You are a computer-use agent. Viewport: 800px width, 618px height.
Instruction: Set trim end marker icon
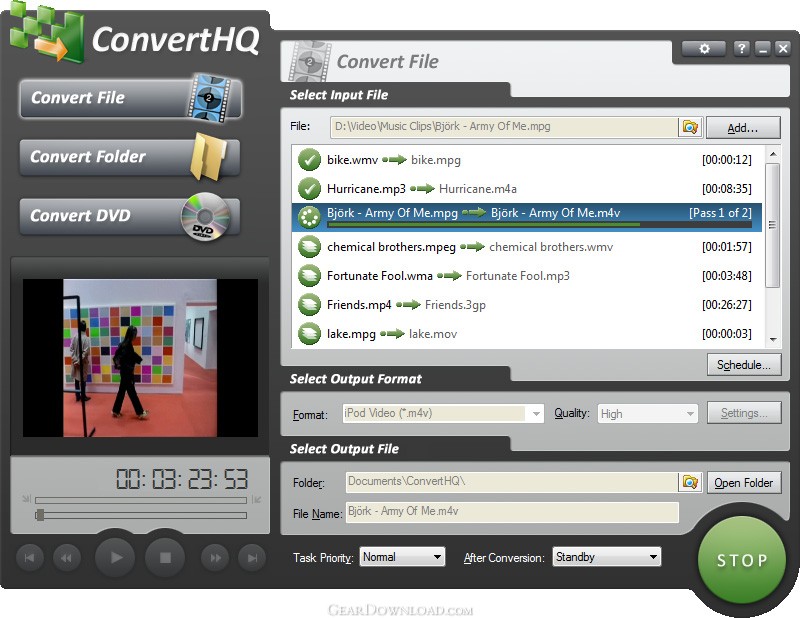[x=256, y=499]
